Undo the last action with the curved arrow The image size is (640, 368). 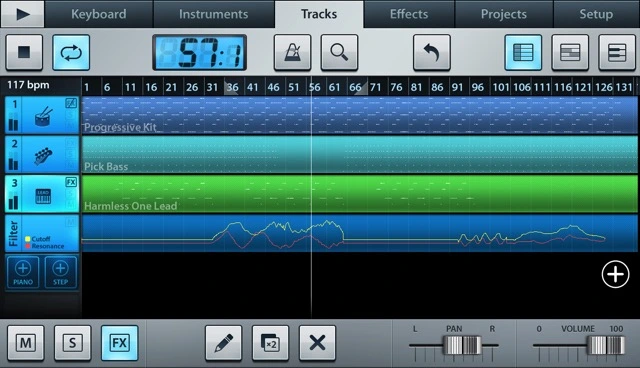click(x=432, y=52)
